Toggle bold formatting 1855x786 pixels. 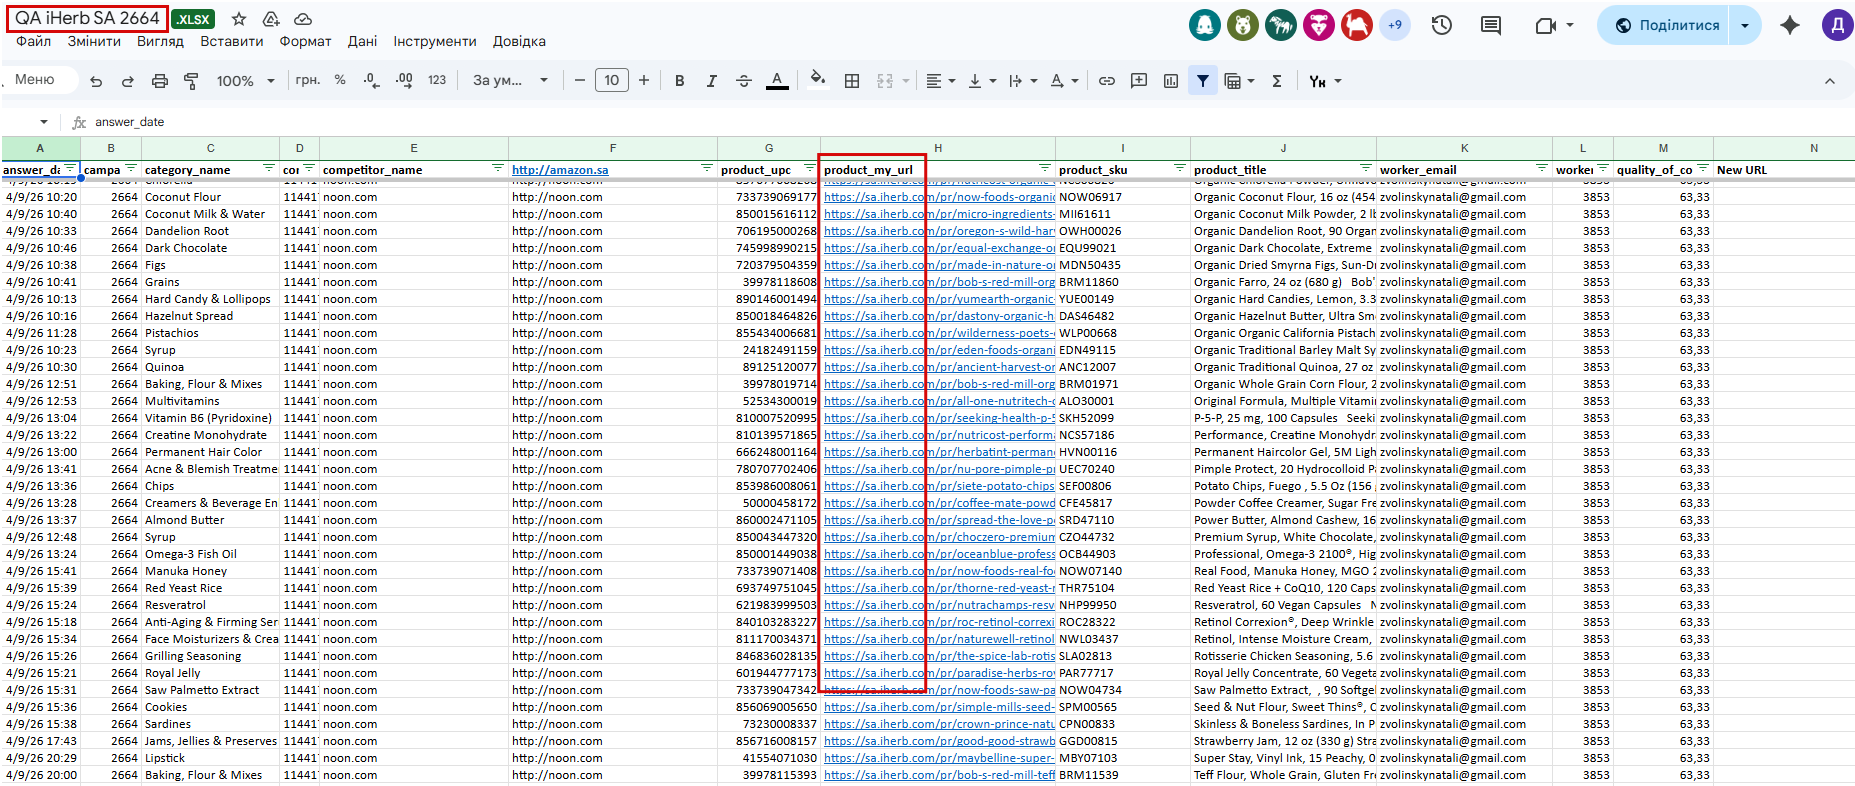(x=680, y=81)
